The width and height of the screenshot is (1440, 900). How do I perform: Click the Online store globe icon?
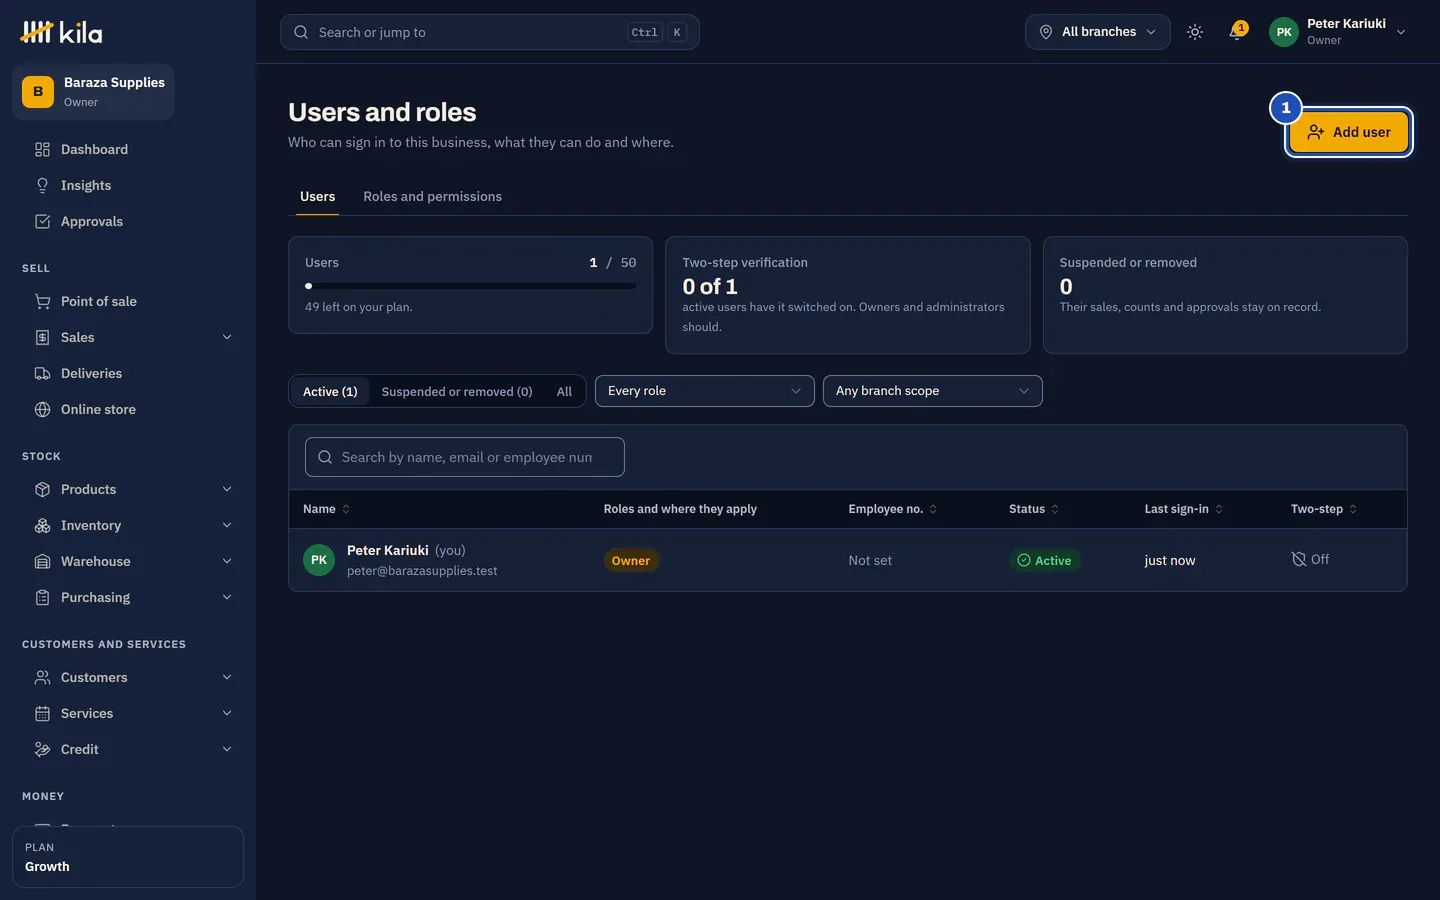(x=42, y=409)
